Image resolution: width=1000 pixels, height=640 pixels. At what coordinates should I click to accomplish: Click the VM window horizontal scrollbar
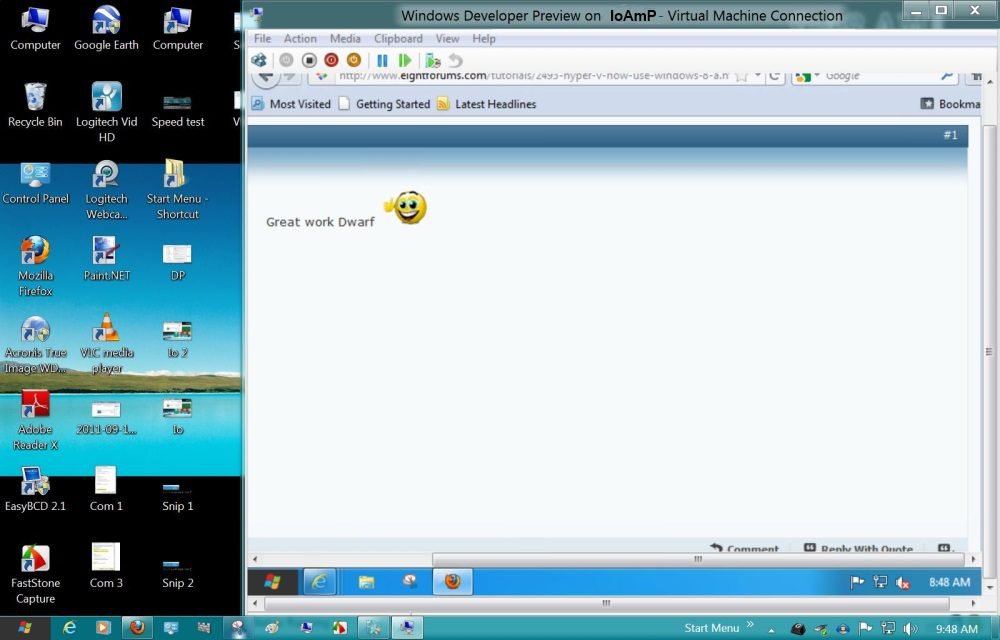tap(605, 603)
